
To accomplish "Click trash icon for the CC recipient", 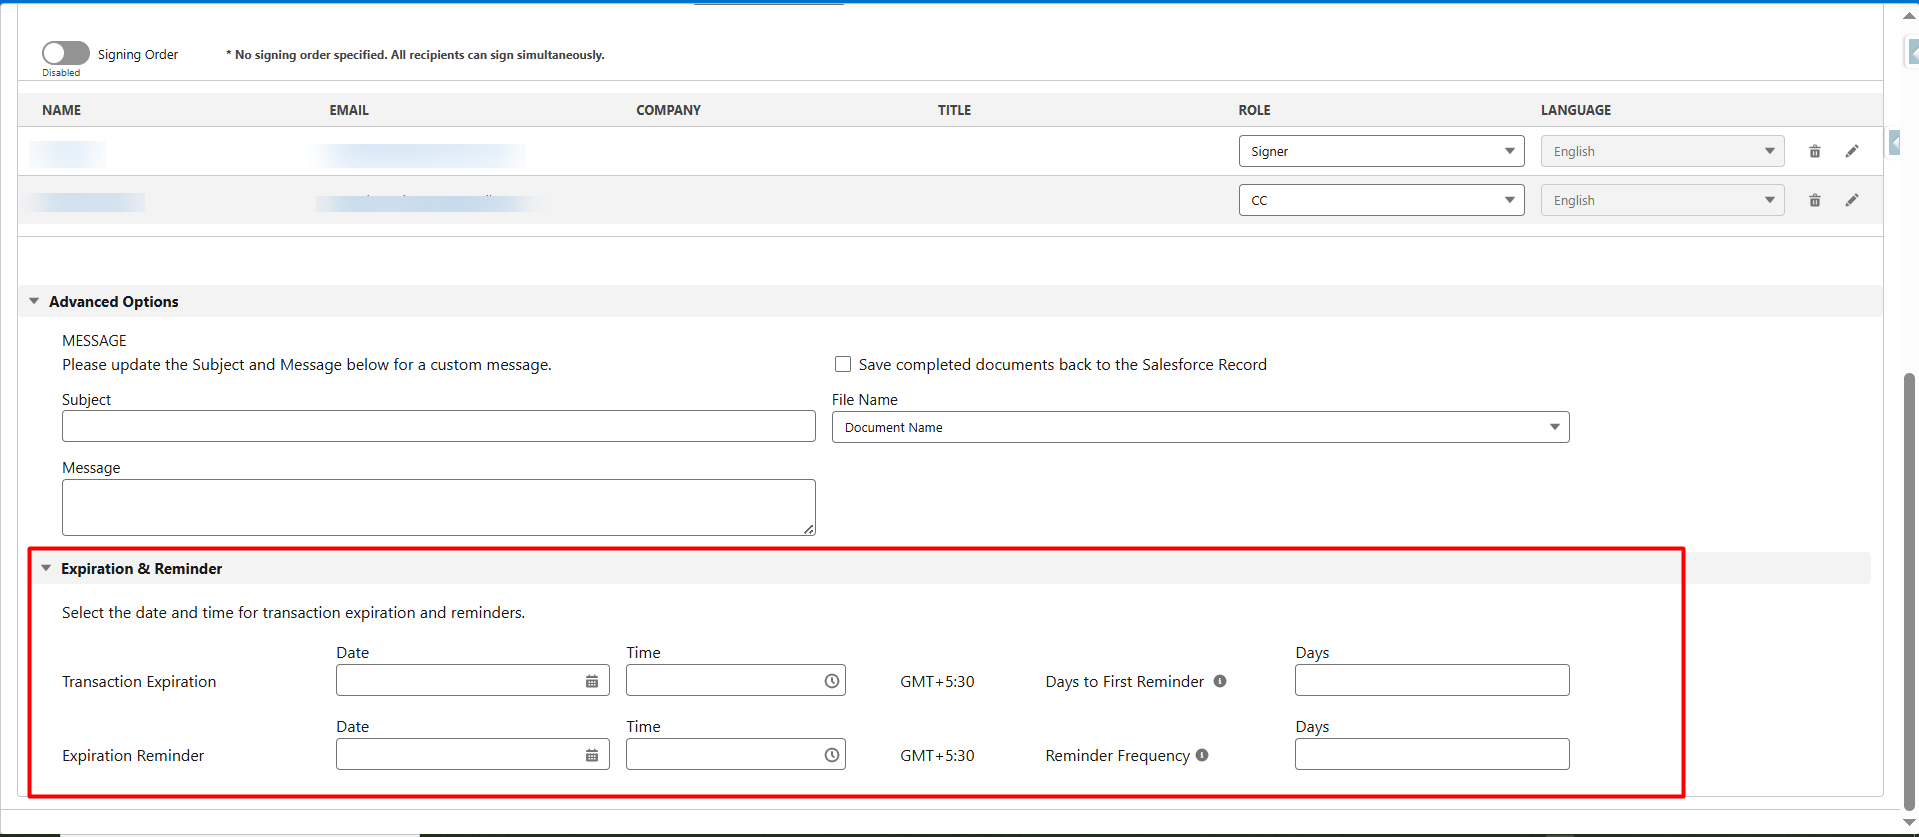I will [x=1814, y=201].
